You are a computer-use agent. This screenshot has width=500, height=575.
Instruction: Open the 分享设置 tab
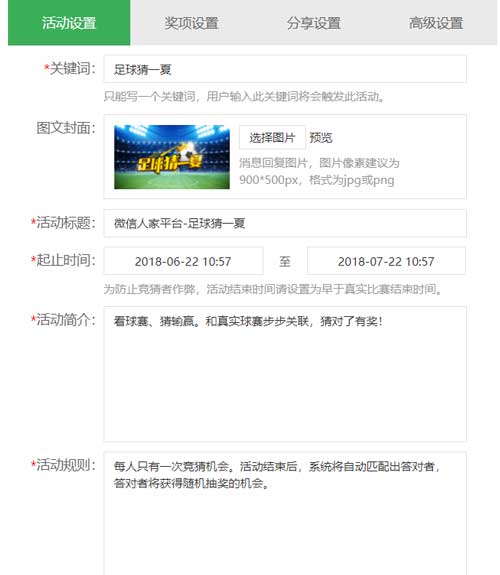tap(314, 23)
